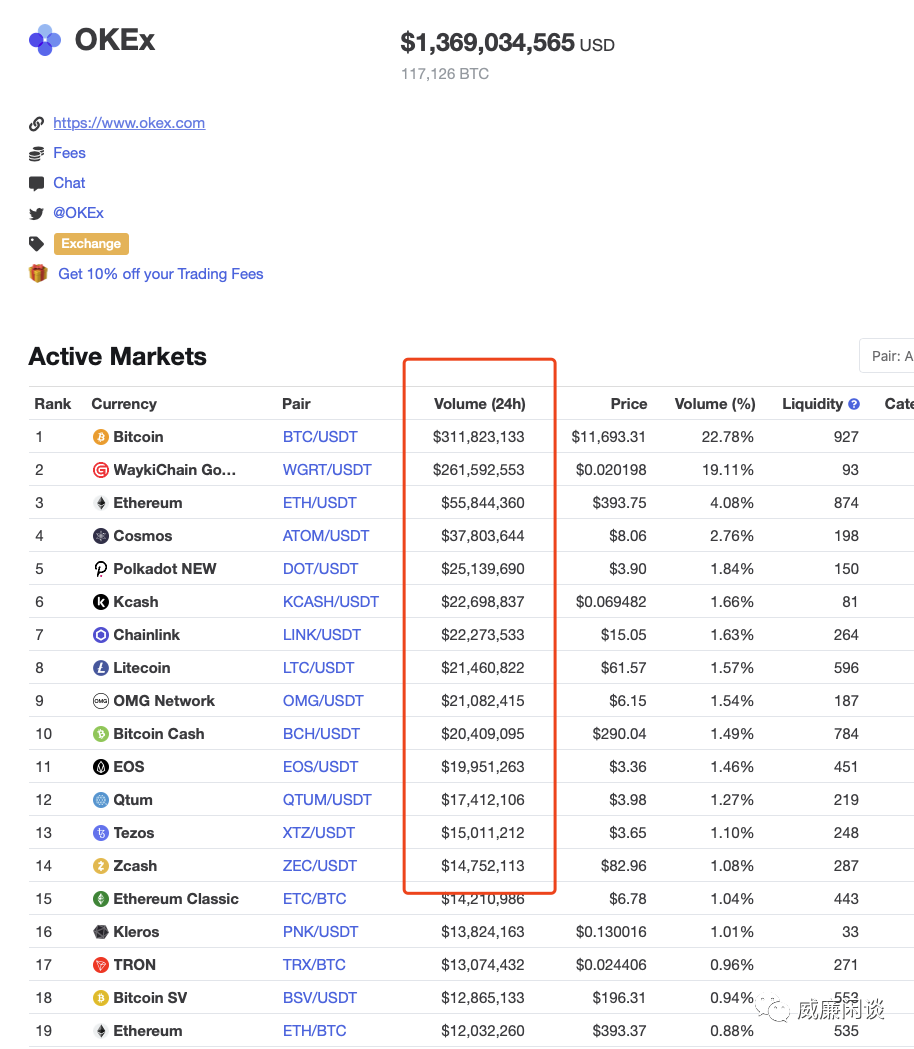Screen dimensions: 914x1049
Task: Click the Exchange tag badge
Action: point(91,244)
